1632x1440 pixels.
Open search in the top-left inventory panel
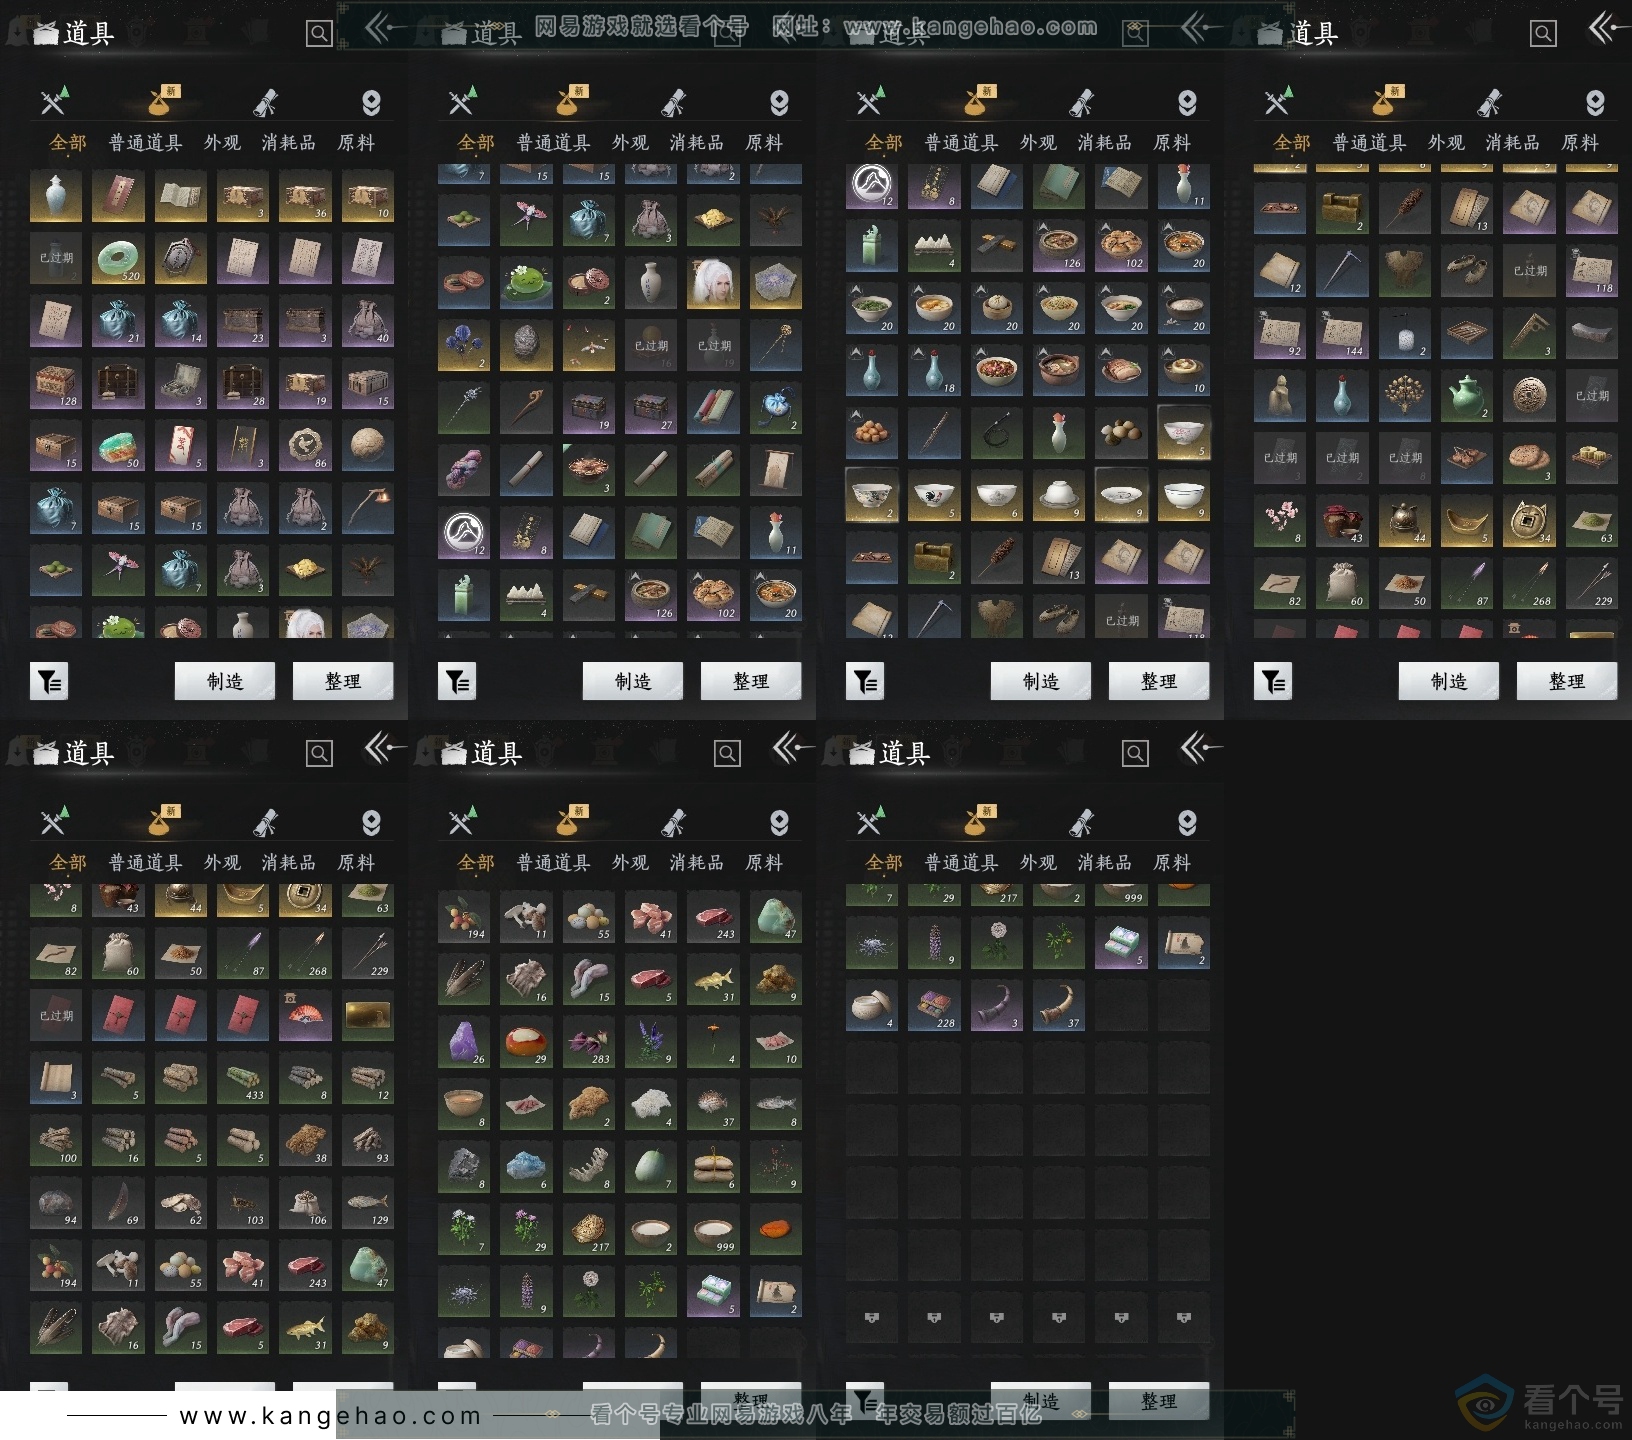click(319, 34)
